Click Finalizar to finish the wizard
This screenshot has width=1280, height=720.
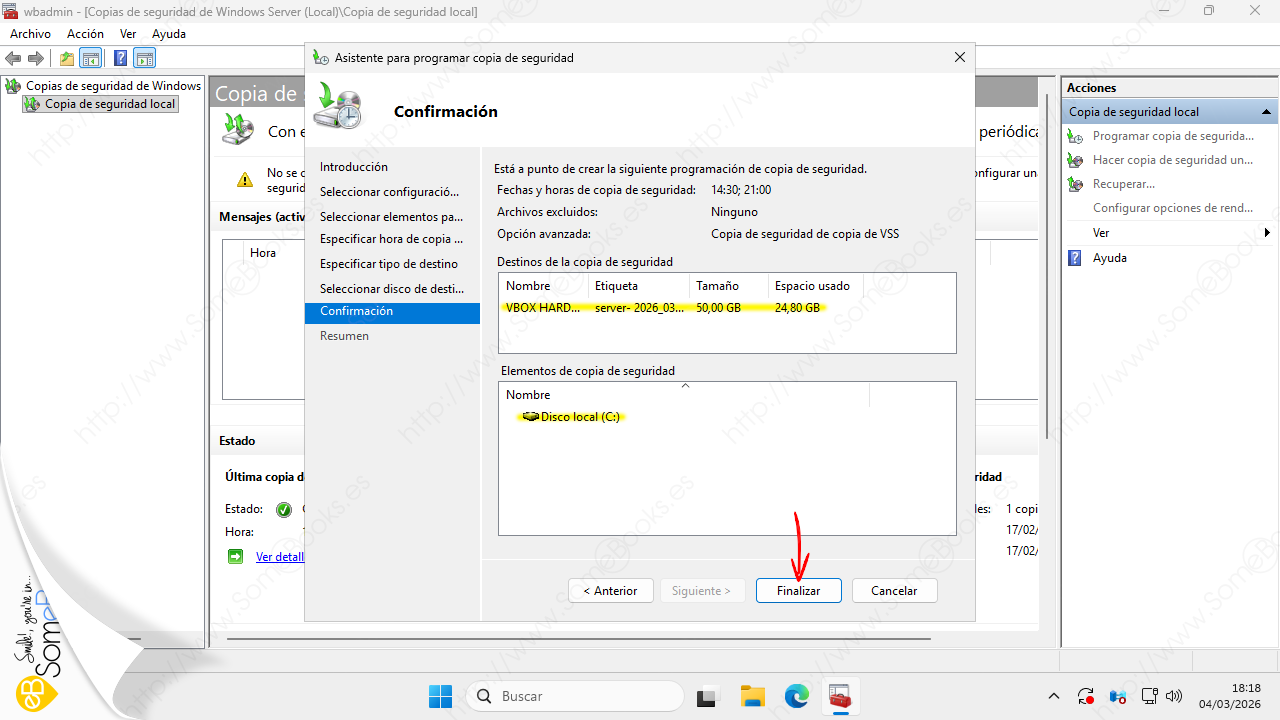(798, 591)
